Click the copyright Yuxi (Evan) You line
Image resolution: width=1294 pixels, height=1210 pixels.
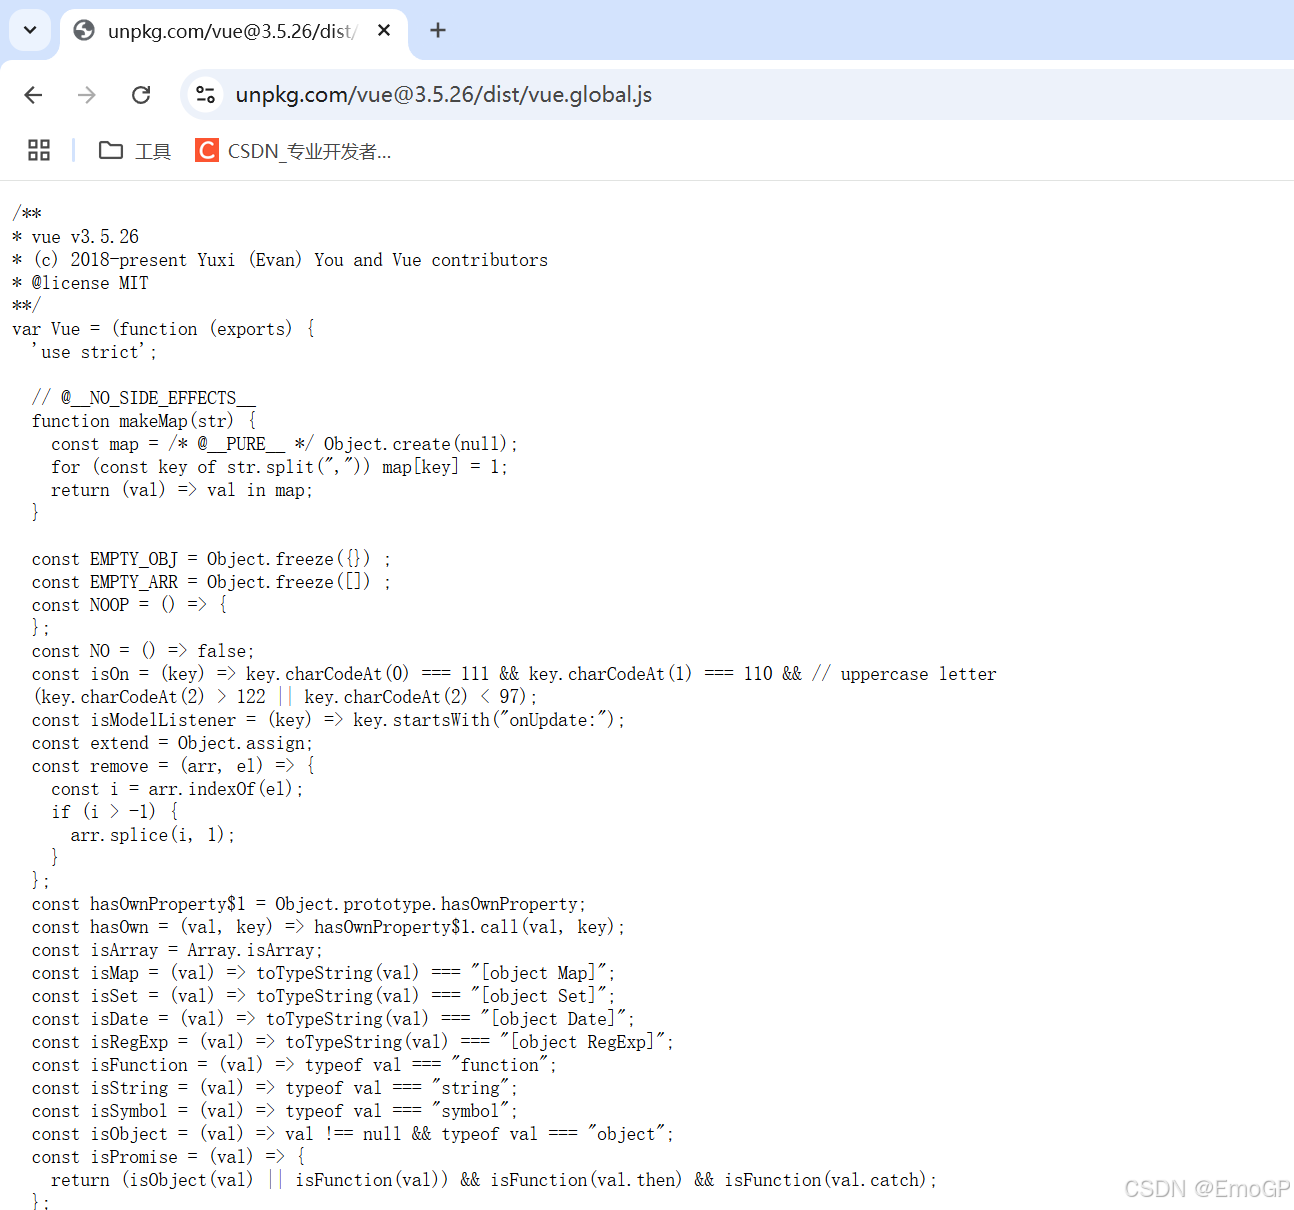280,260
